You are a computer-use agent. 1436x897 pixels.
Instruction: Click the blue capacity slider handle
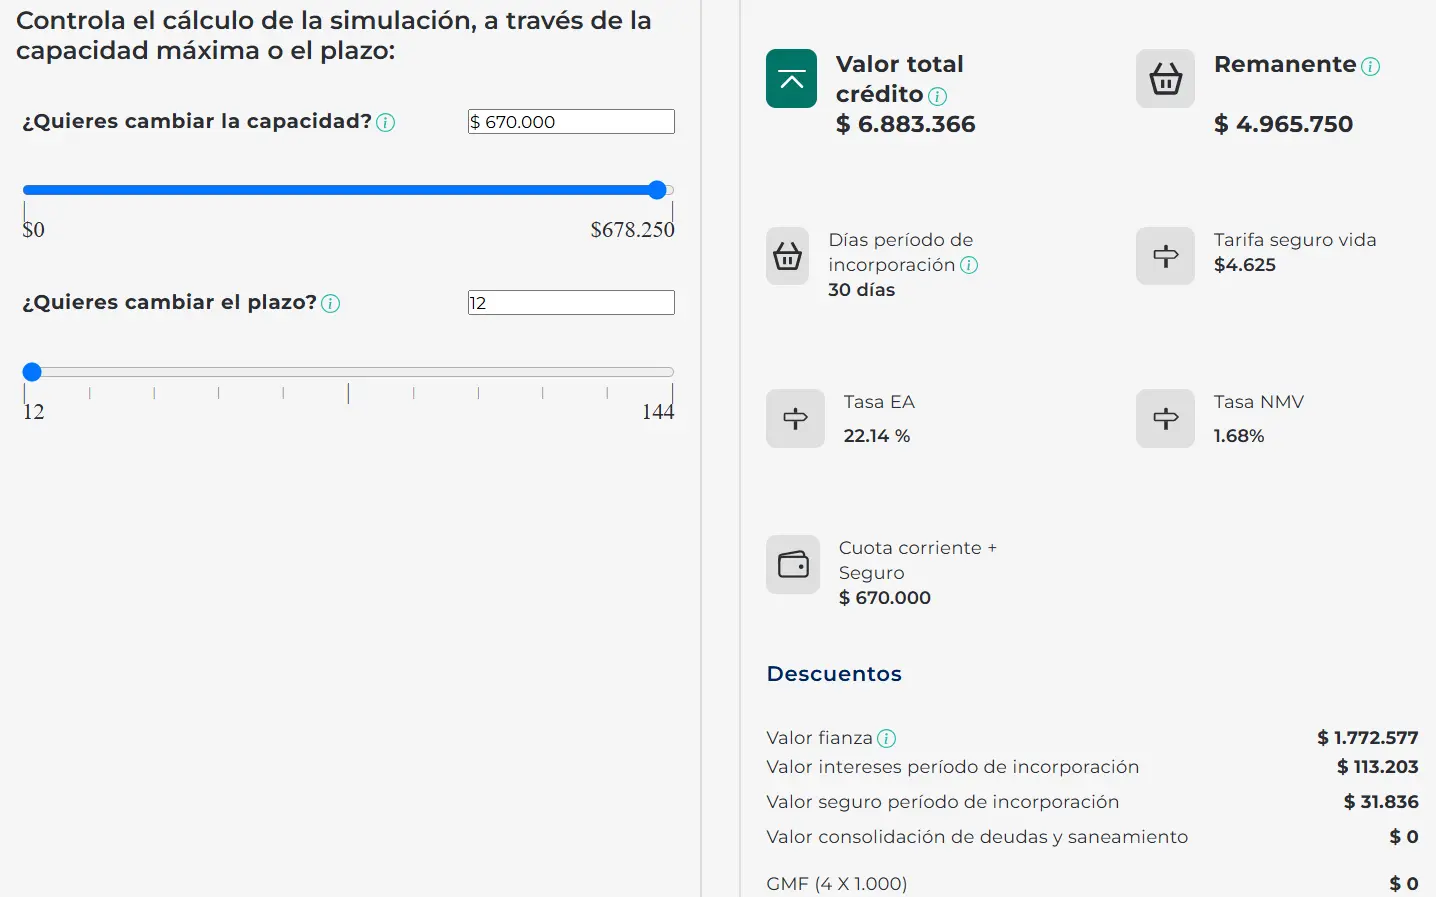pyautogui.click(x=657, y=190)
